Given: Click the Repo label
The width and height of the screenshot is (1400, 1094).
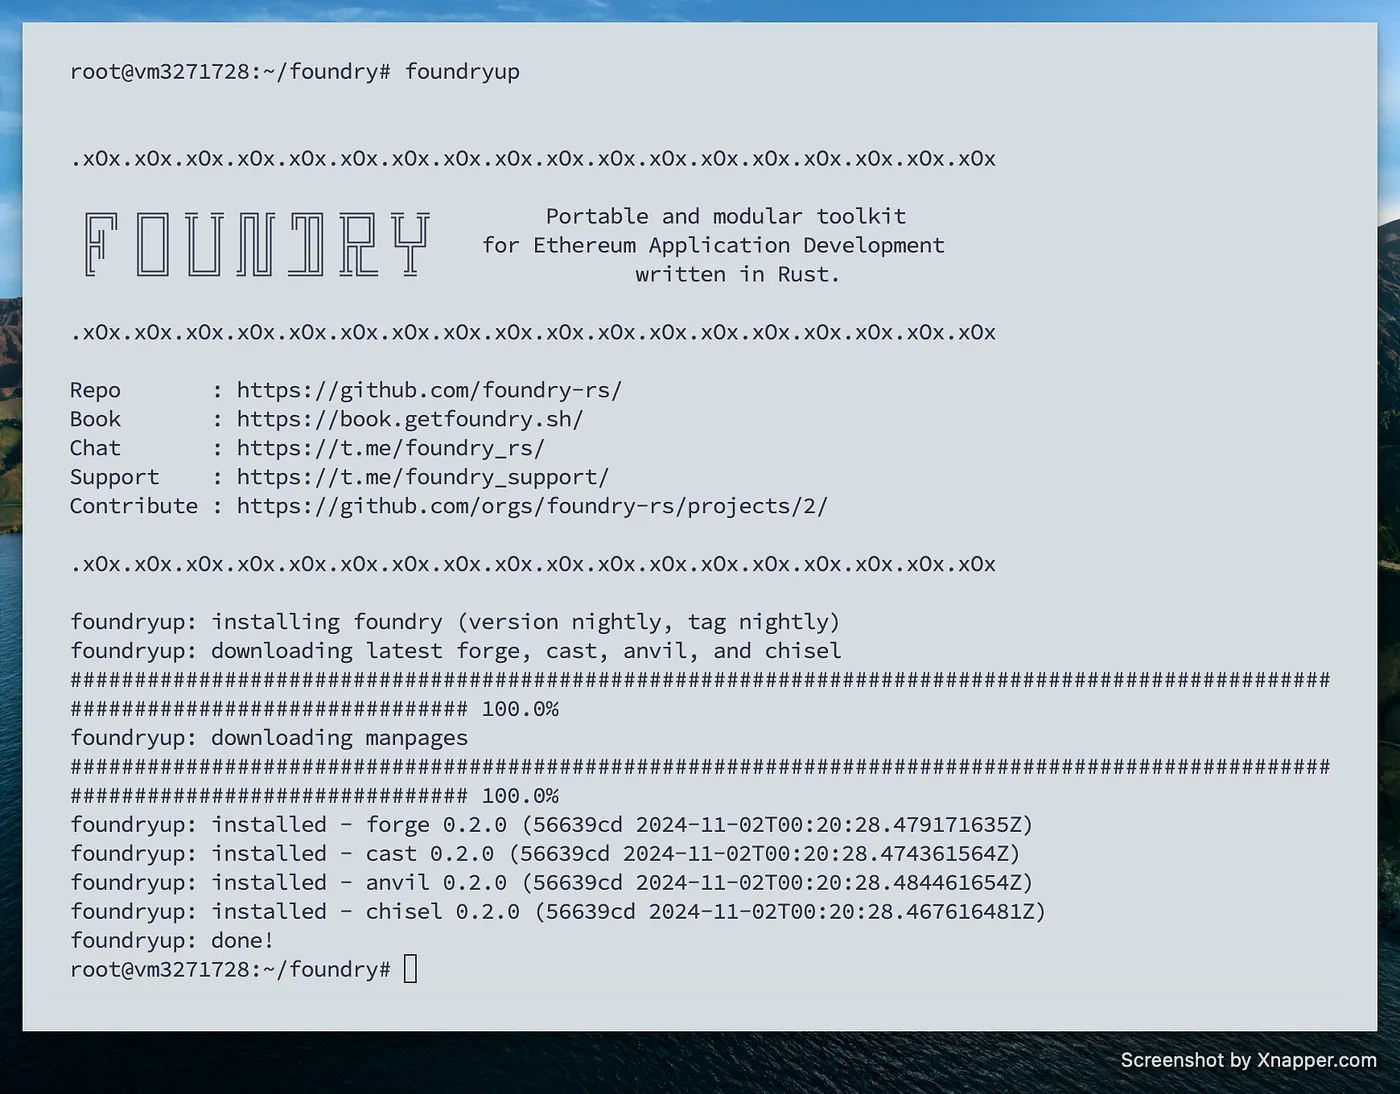Looking at the screenshot, I should pyautogui.click(x=95, y=389).
